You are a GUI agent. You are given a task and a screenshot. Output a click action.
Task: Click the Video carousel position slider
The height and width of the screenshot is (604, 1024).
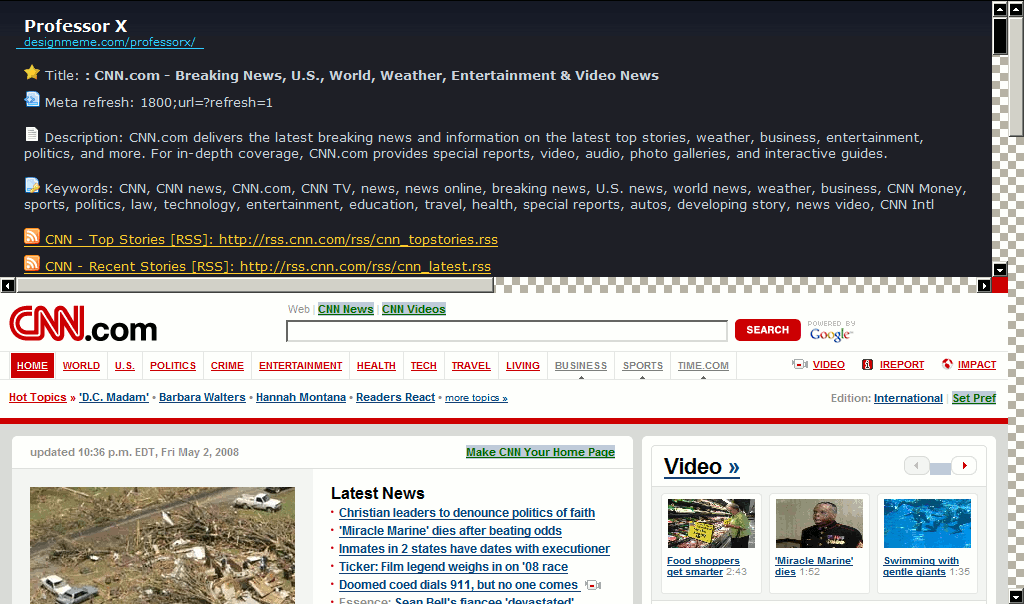coord(940,468)
